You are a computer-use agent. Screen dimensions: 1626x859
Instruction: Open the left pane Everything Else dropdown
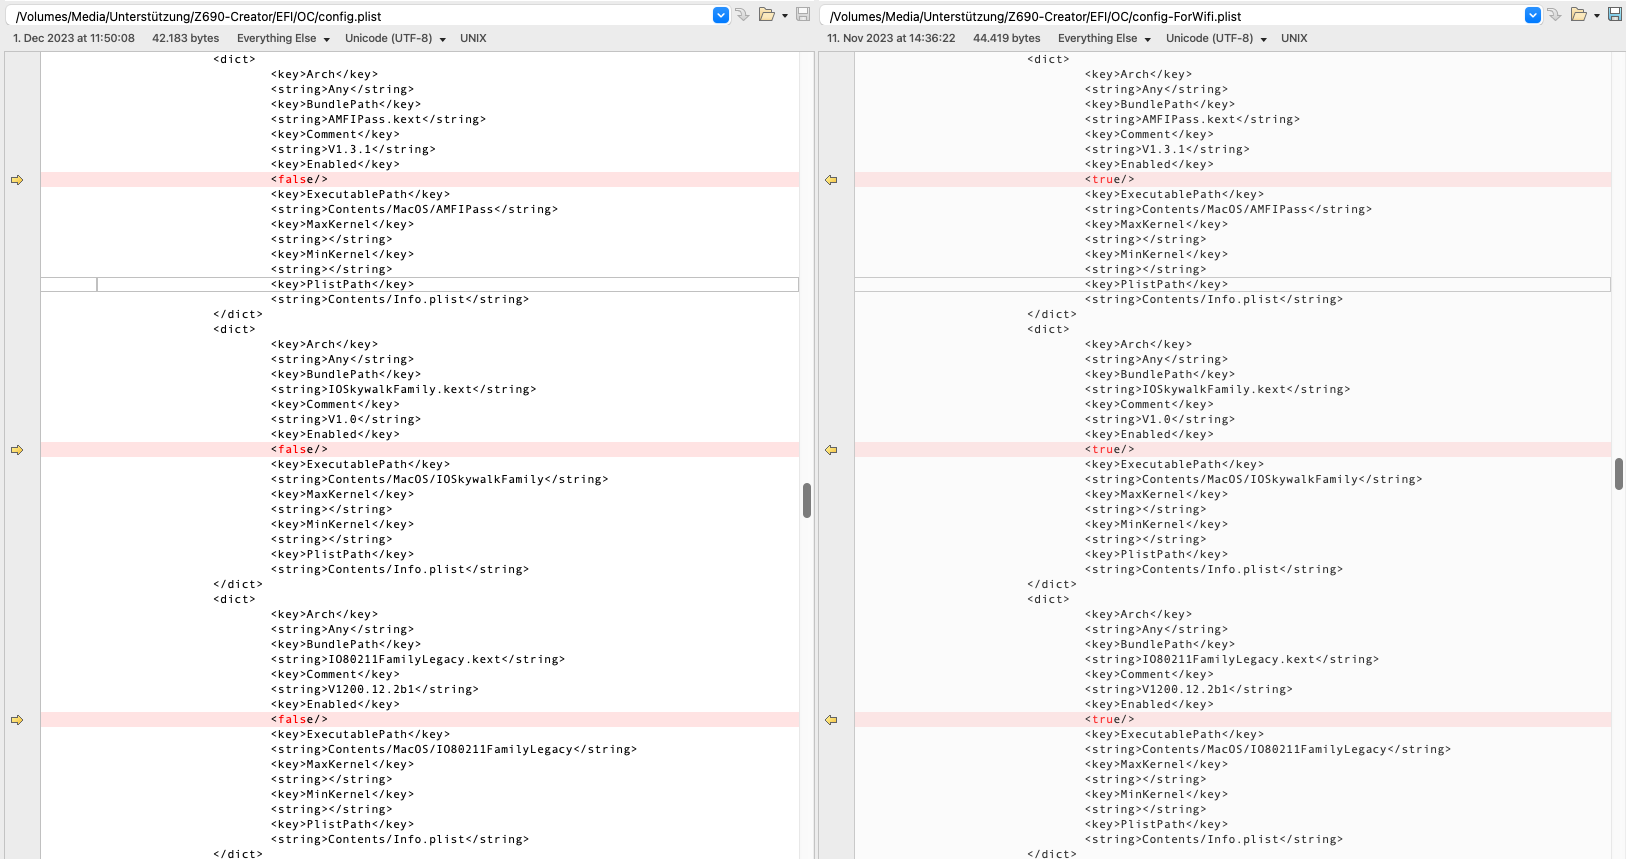tap(283, 38)
